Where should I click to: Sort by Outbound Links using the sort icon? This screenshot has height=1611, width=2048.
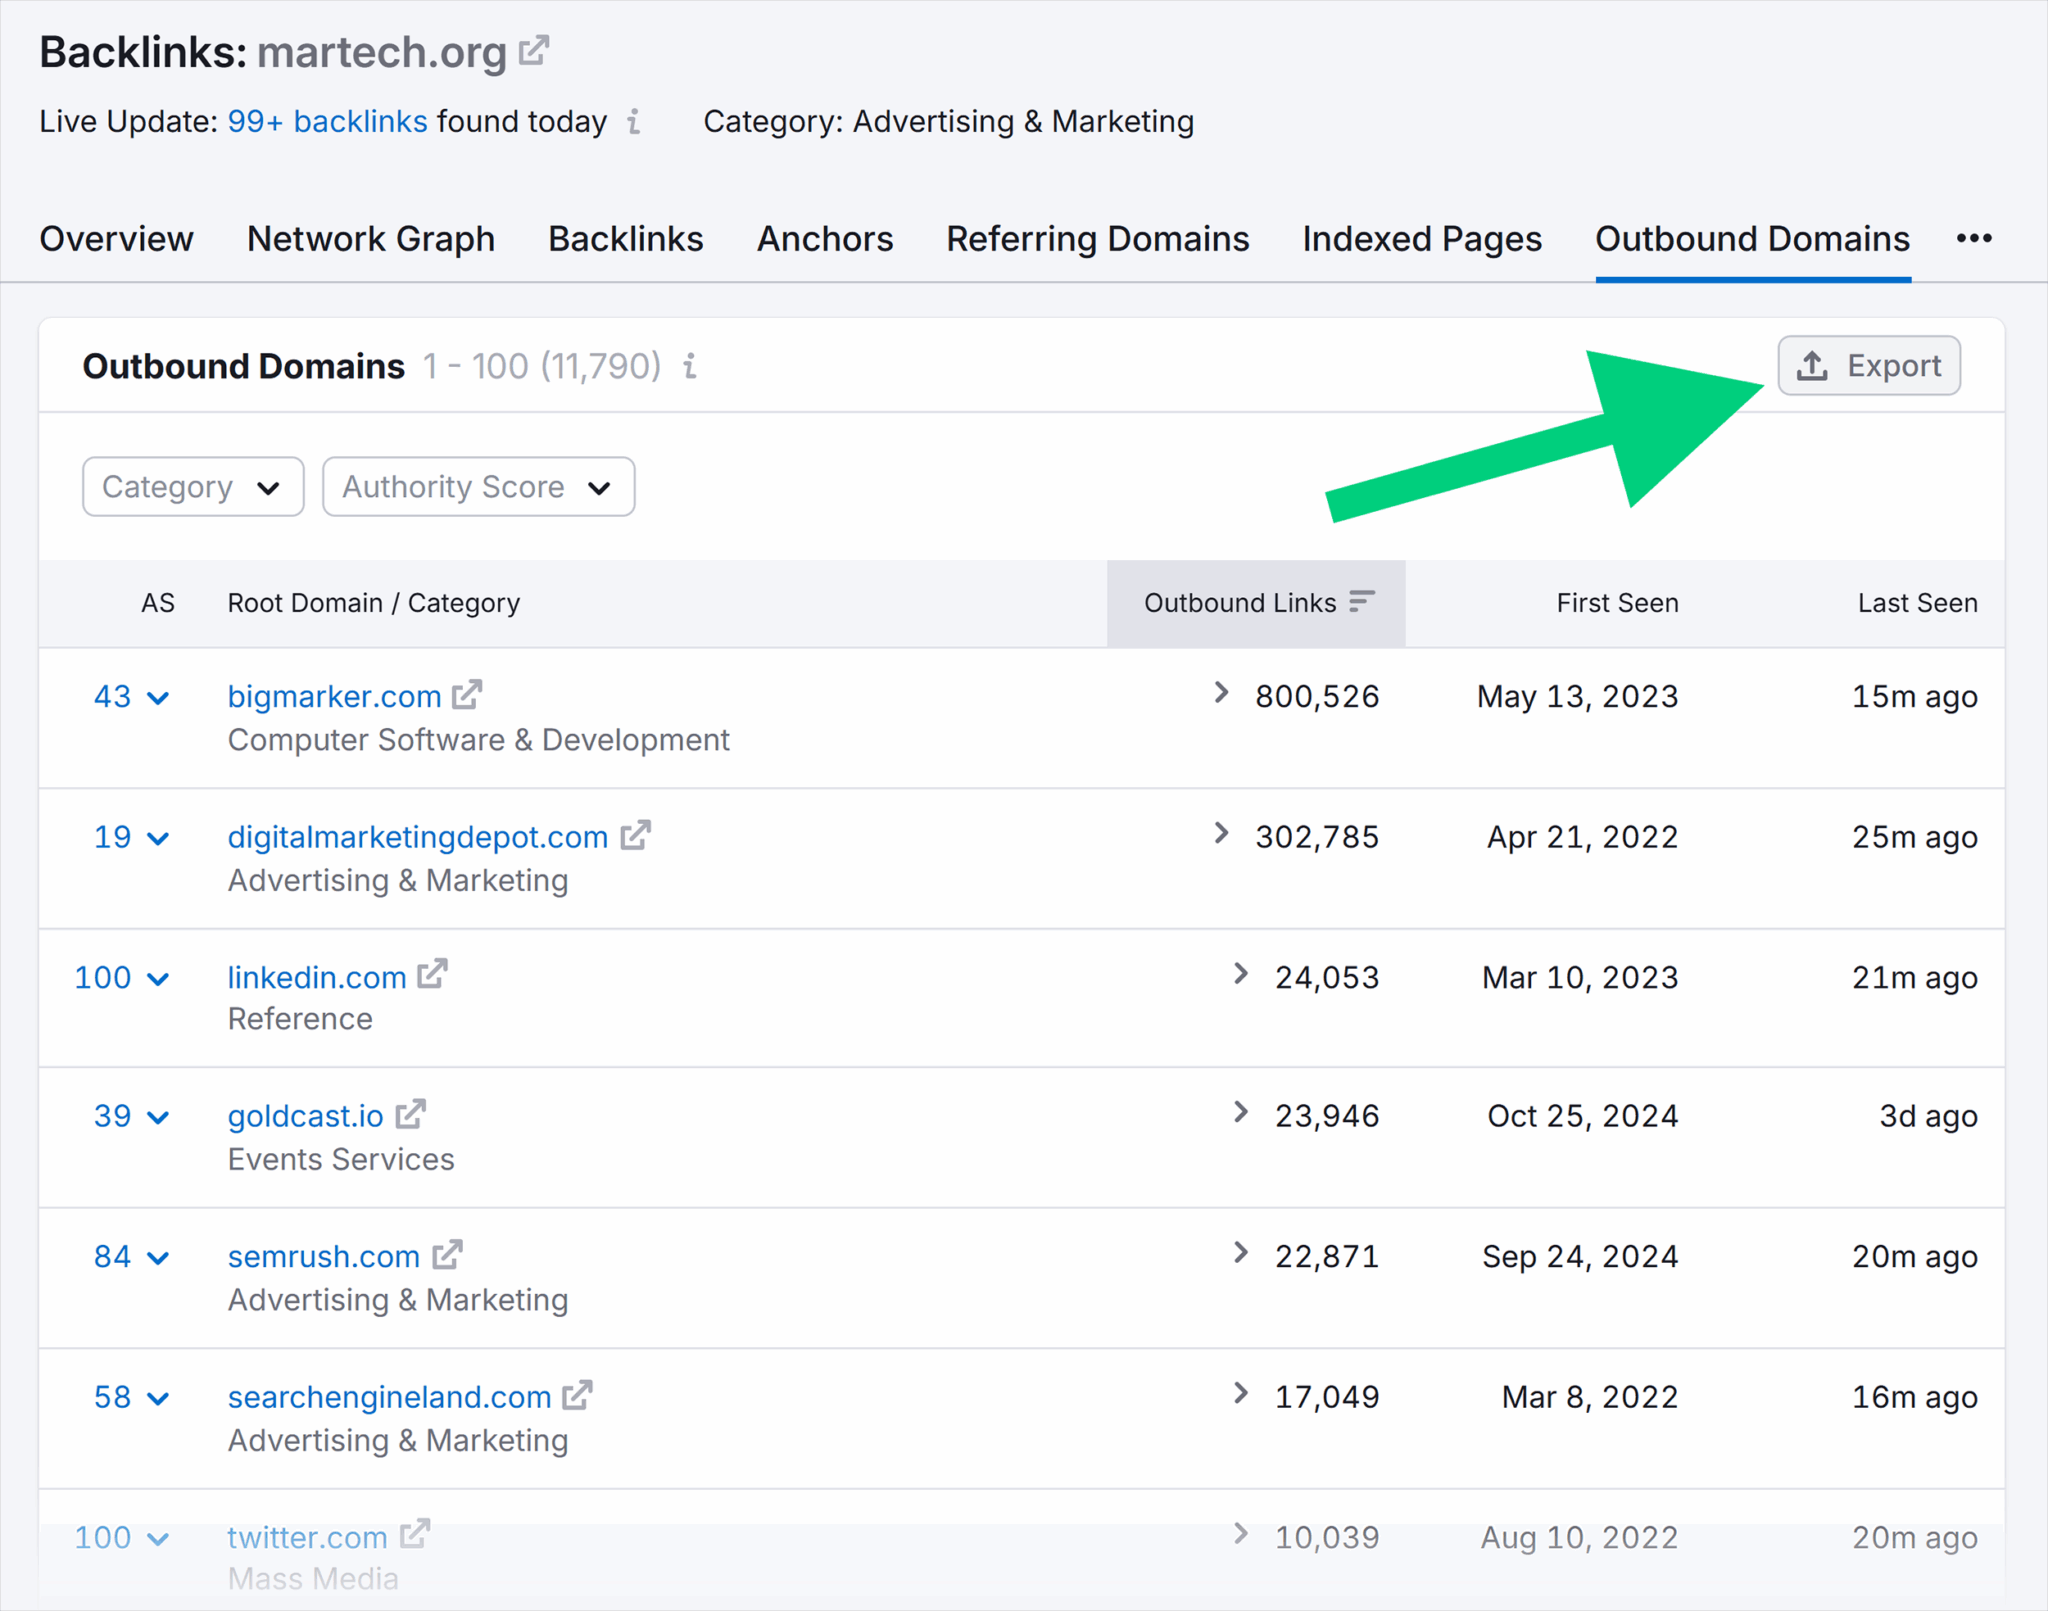tap(1362, 602)
